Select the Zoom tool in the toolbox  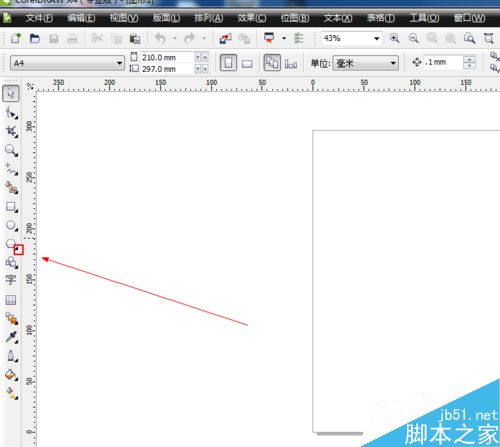[x=11, y=150]
